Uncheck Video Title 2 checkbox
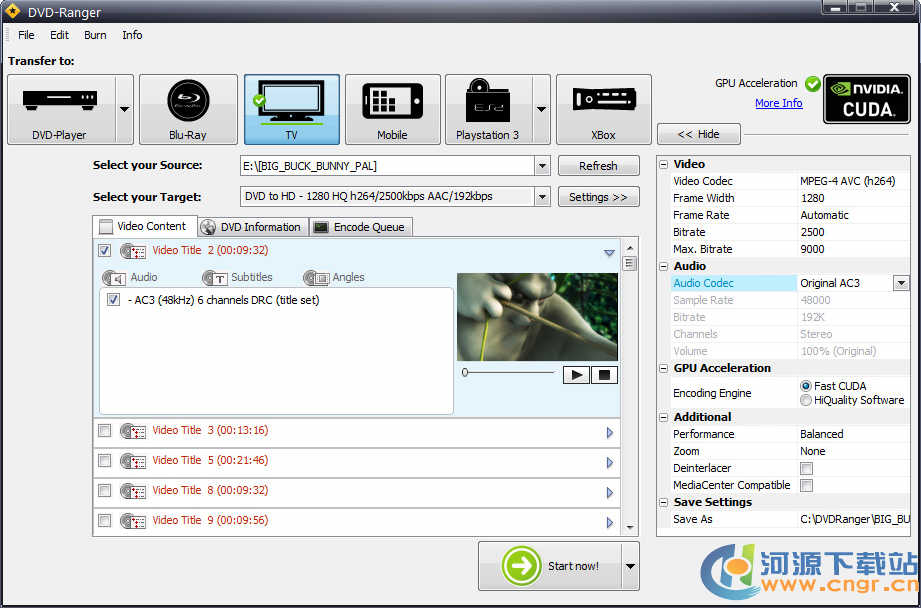The width and height of the screenshot is (921, 608). coord(105,251)
